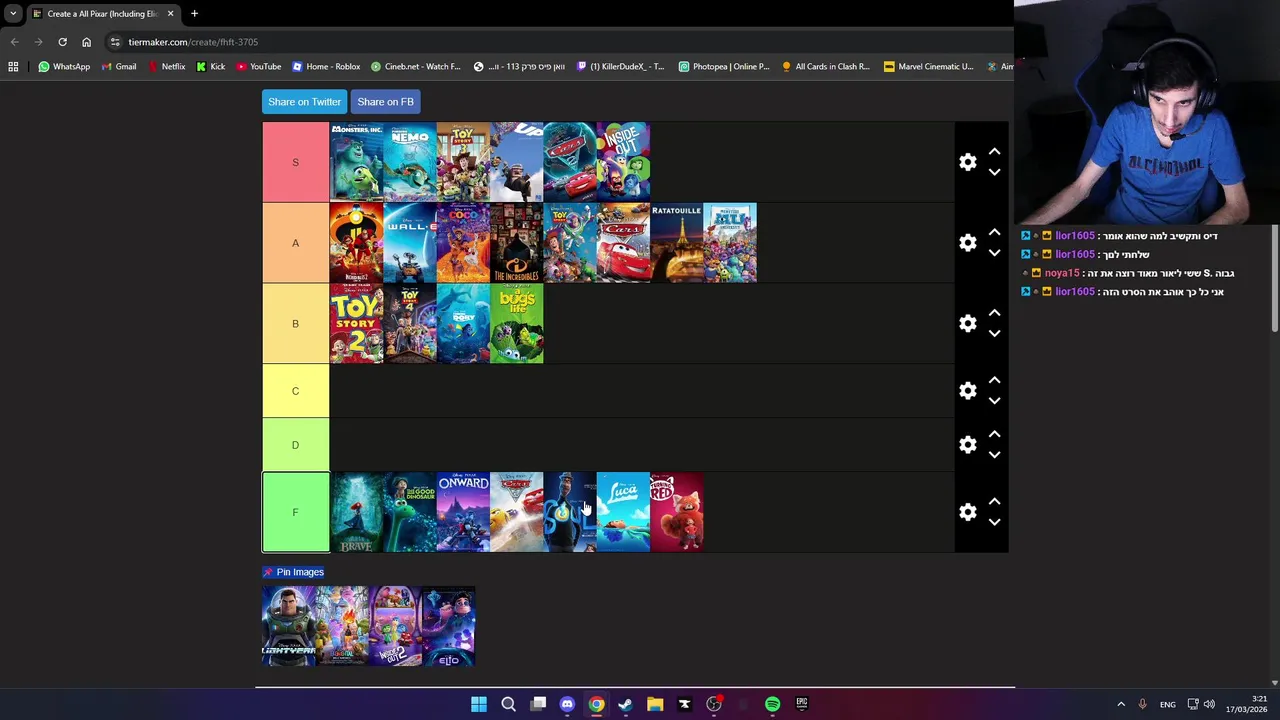Screen dimensions: 1280x720
Task: Go to browser home page
Action: (86, 42)
